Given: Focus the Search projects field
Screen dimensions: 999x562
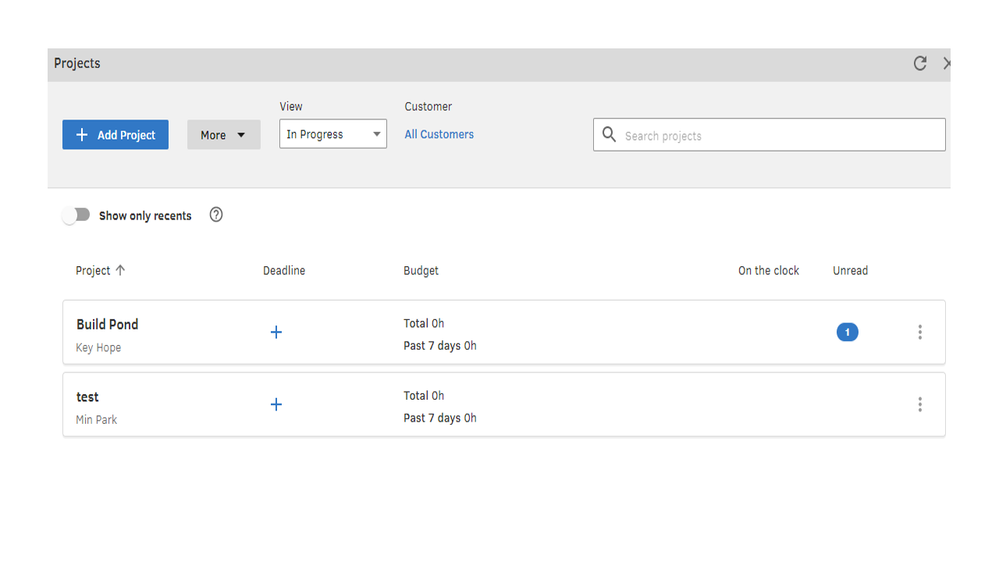Looking at the screenshot, I should point(780,136).
